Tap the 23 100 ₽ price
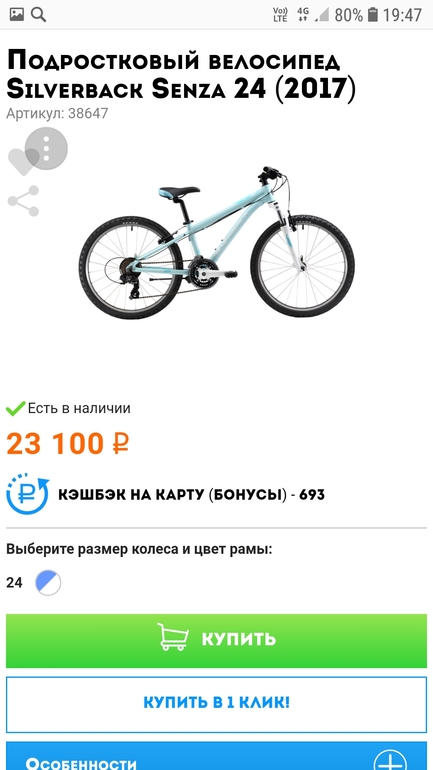Image resolution: width=433 pixels, height=770 pixels. point(68,443)
